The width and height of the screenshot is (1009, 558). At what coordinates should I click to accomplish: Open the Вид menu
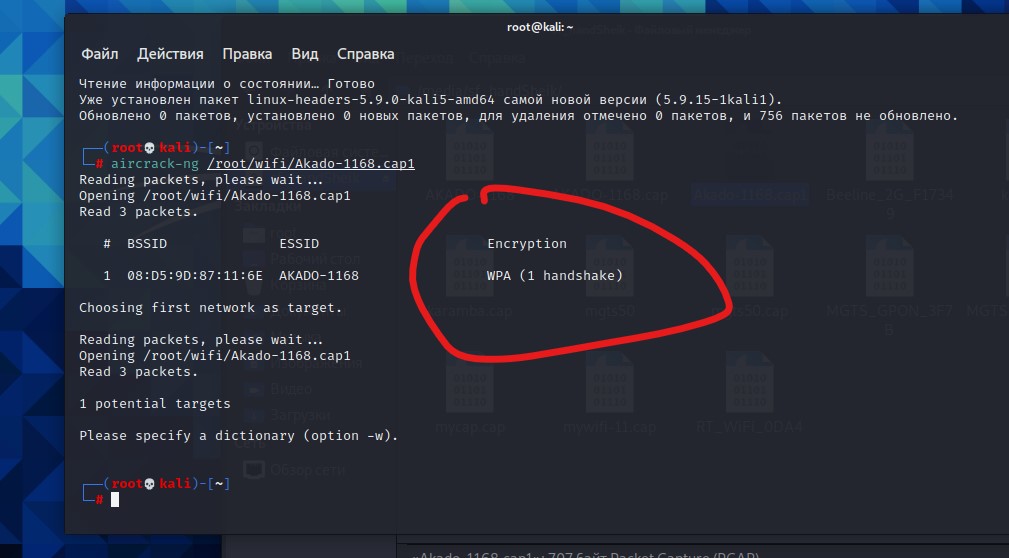coord(305,54)
